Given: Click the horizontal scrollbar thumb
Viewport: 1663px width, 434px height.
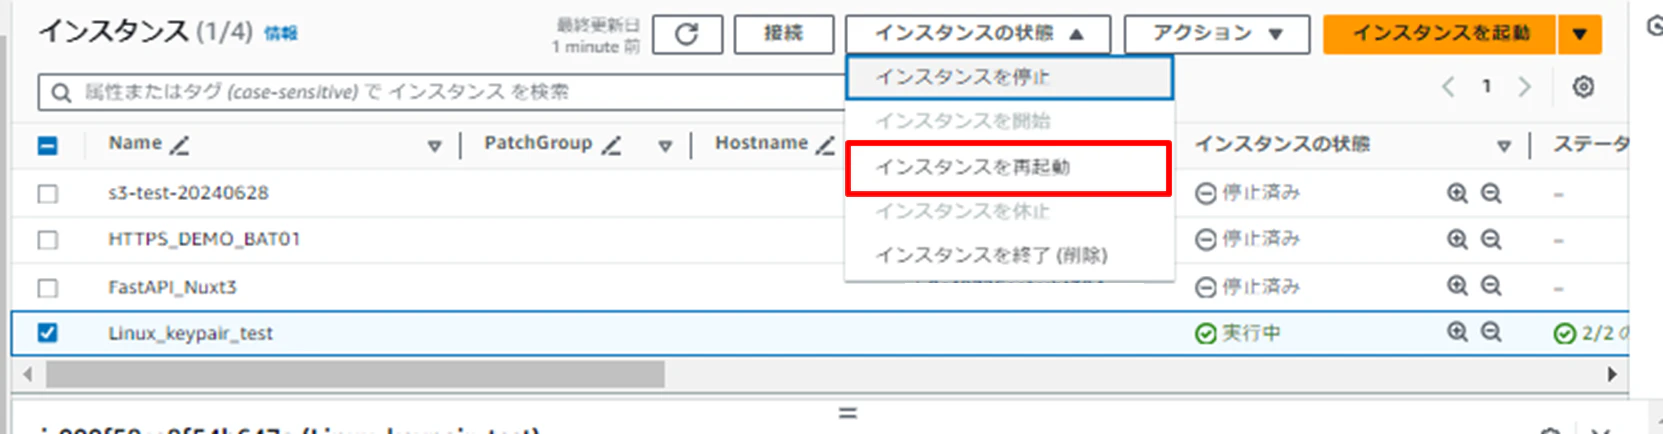Looking at the screenshot, I should pos(355,375).
